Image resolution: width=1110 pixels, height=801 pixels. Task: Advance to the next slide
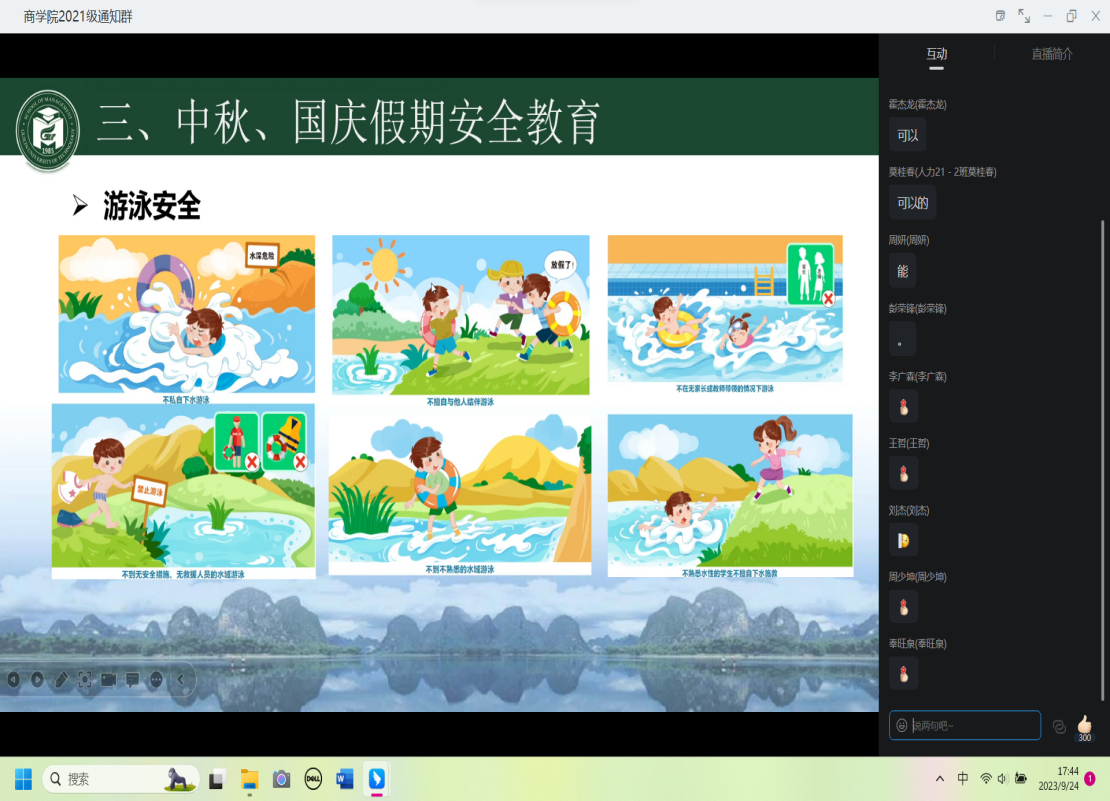click(x=37, y=680)
